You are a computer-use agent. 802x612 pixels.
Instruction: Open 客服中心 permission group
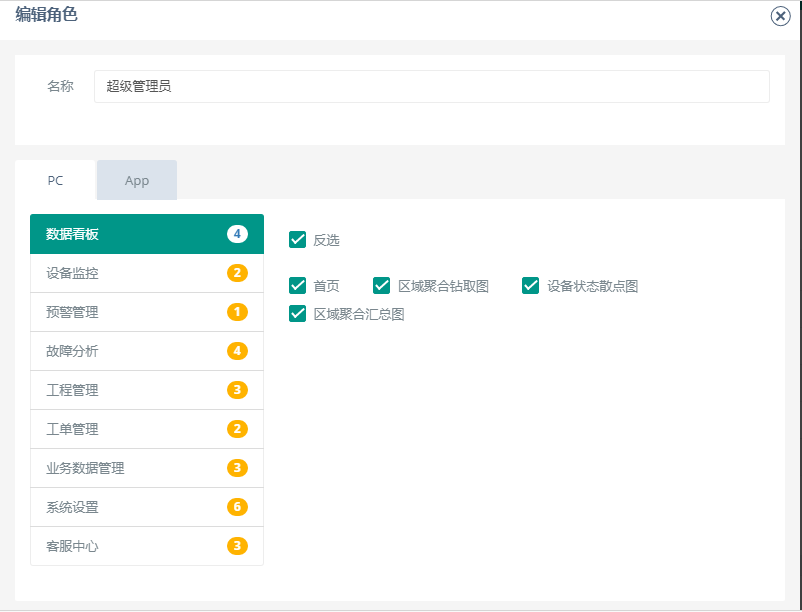(x=147, y=546)
